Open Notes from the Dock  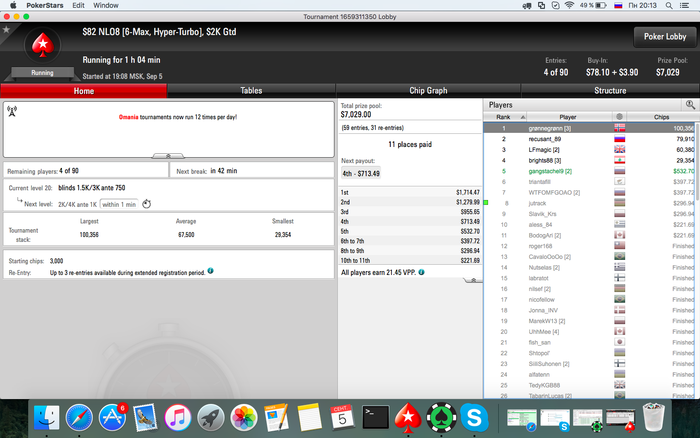pos(309,418)
